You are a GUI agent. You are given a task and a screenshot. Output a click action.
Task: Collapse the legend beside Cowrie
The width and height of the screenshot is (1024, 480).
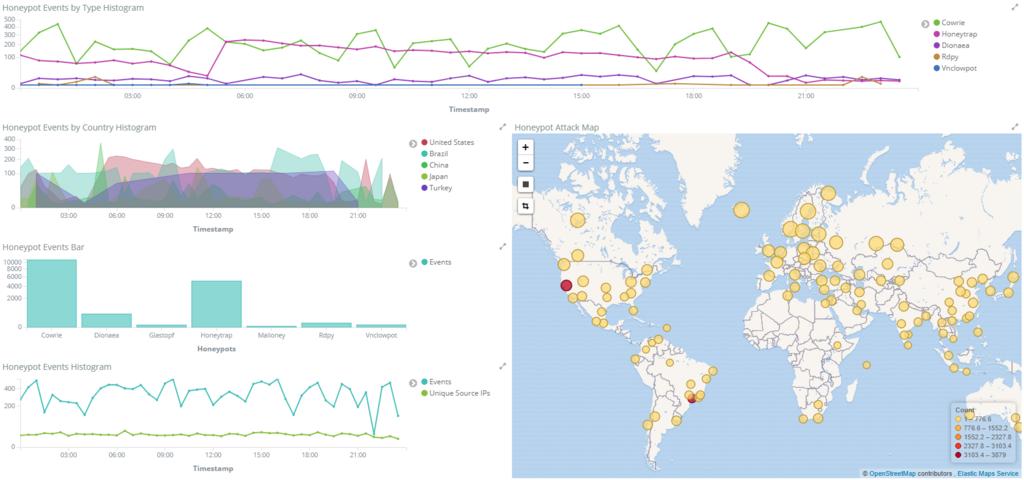[925, 24]
